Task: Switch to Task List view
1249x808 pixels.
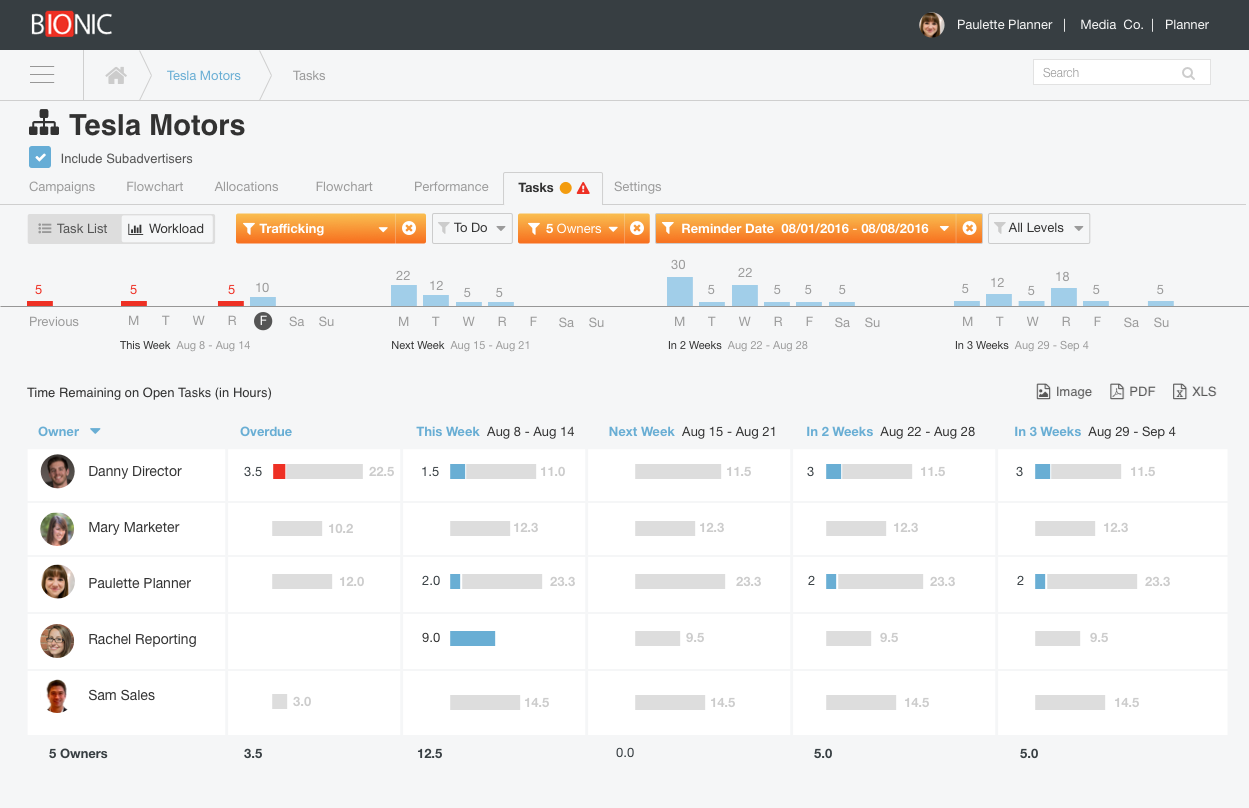Action: click(74, 229)
